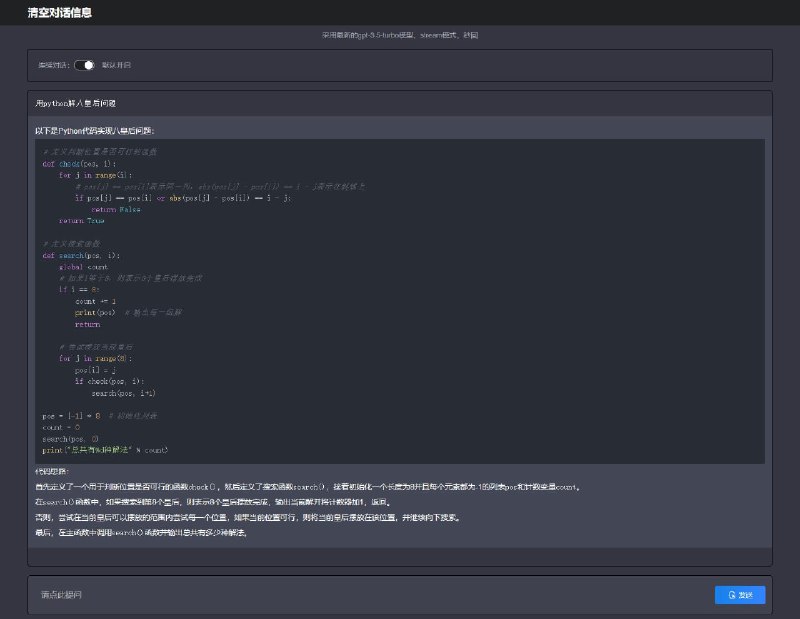Click the for j in range(8) line
Image resolution: width=800 pixels, height=619 pixels.
(x=95, y=358)
